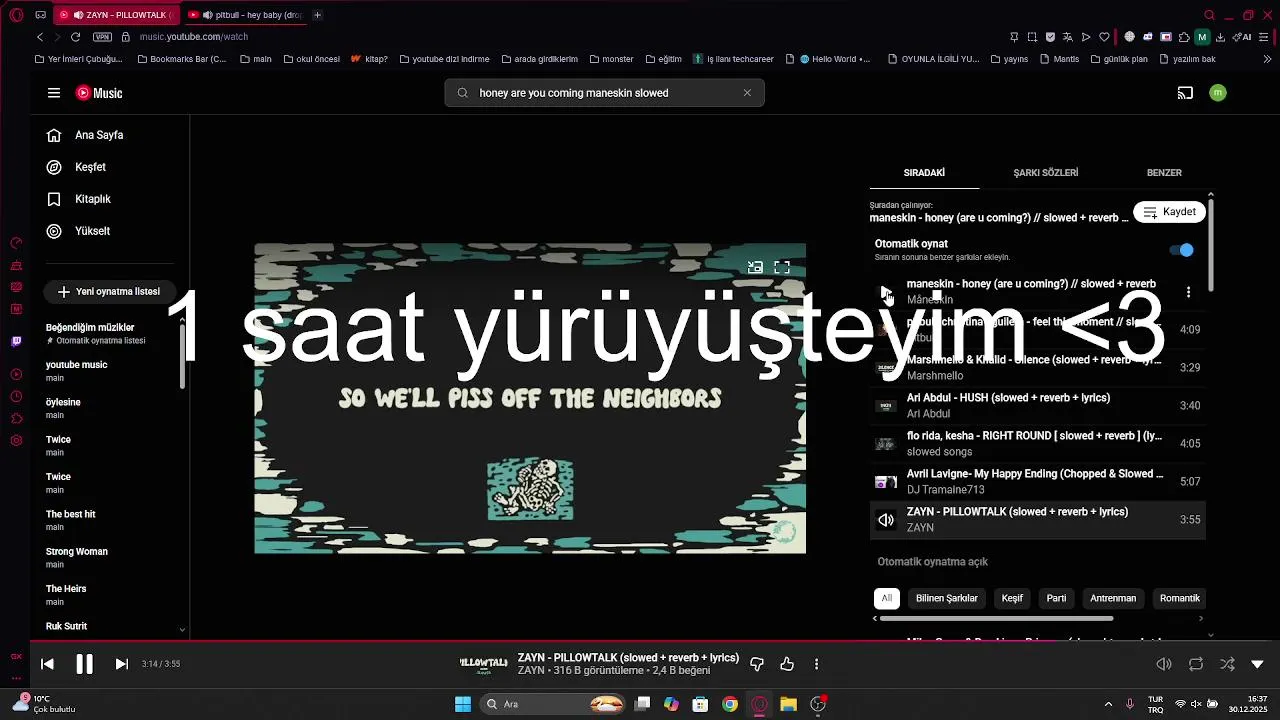The height and width of the screenshot is (720, 1280).
Task: Open more options in player bar
Action: tap(816, 664)
